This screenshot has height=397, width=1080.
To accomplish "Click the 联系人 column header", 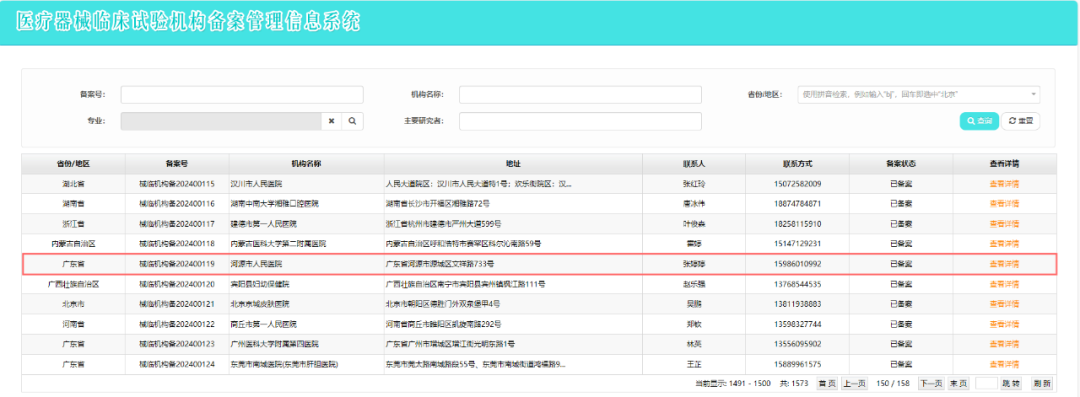I will (694, 164).
